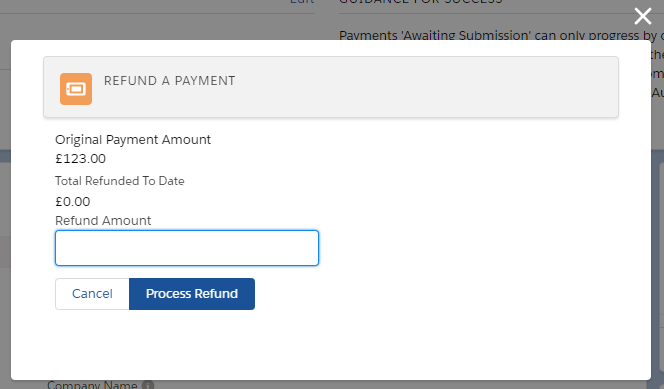Viewport: 664px width, 389px height.
Task: Click the info icon beside Company Name
Action: 148,386
